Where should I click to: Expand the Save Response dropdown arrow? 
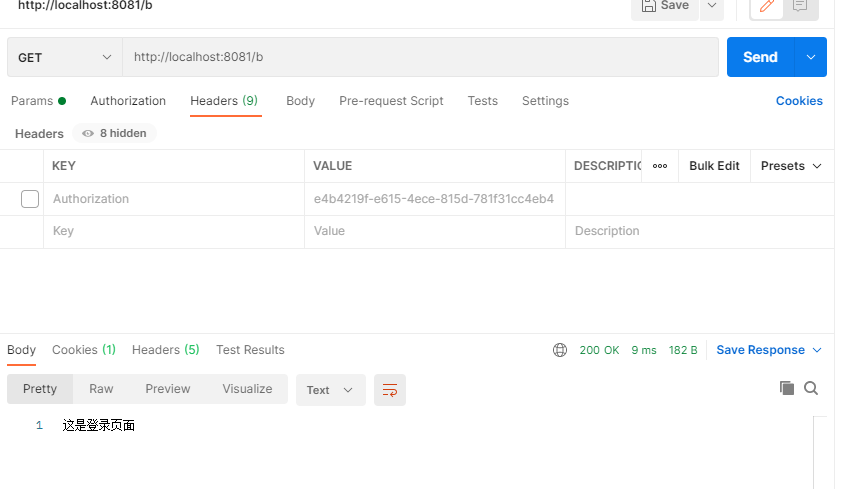[x=817, y=350]
